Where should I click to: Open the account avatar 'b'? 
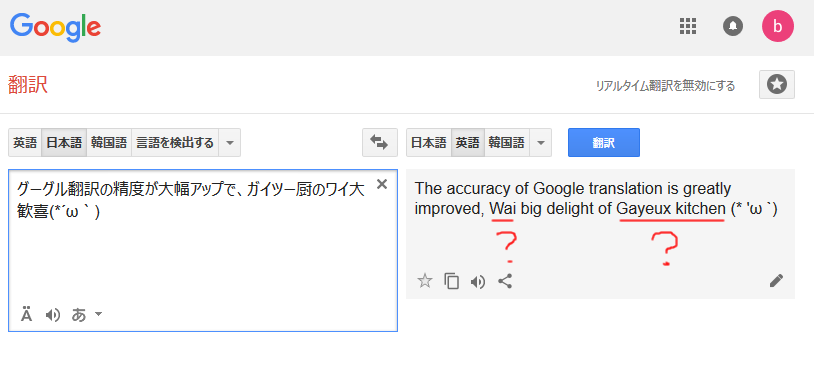click(x=778, y=26)
